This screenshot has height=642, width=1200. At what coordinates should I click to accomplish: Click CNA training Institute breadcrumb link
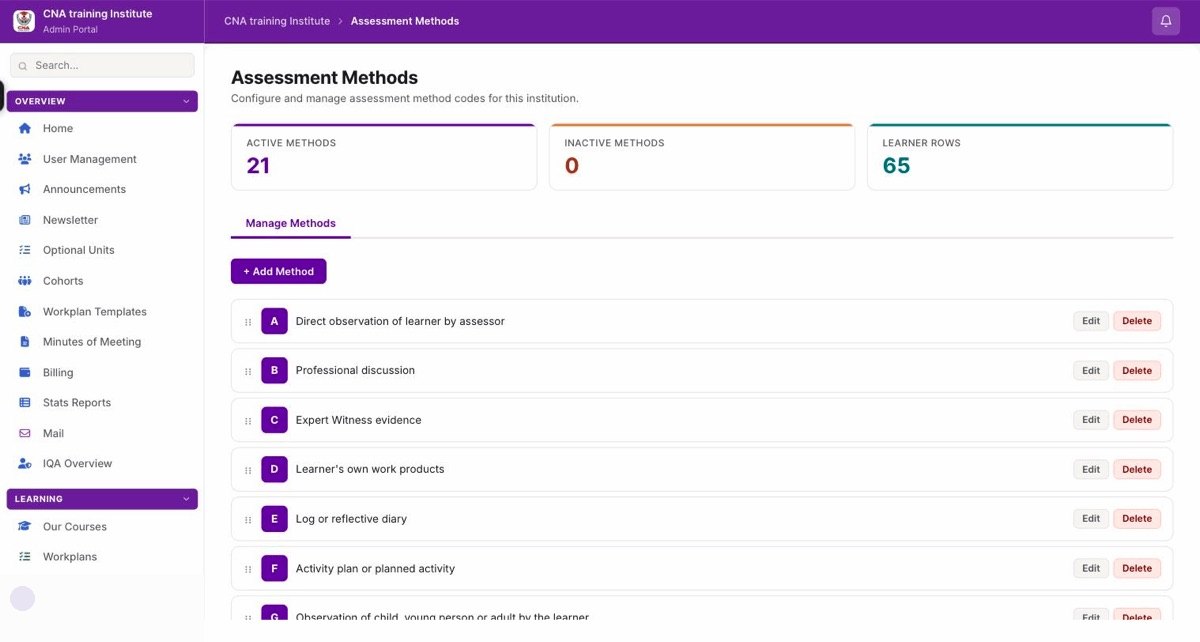(x=277, y=21)
